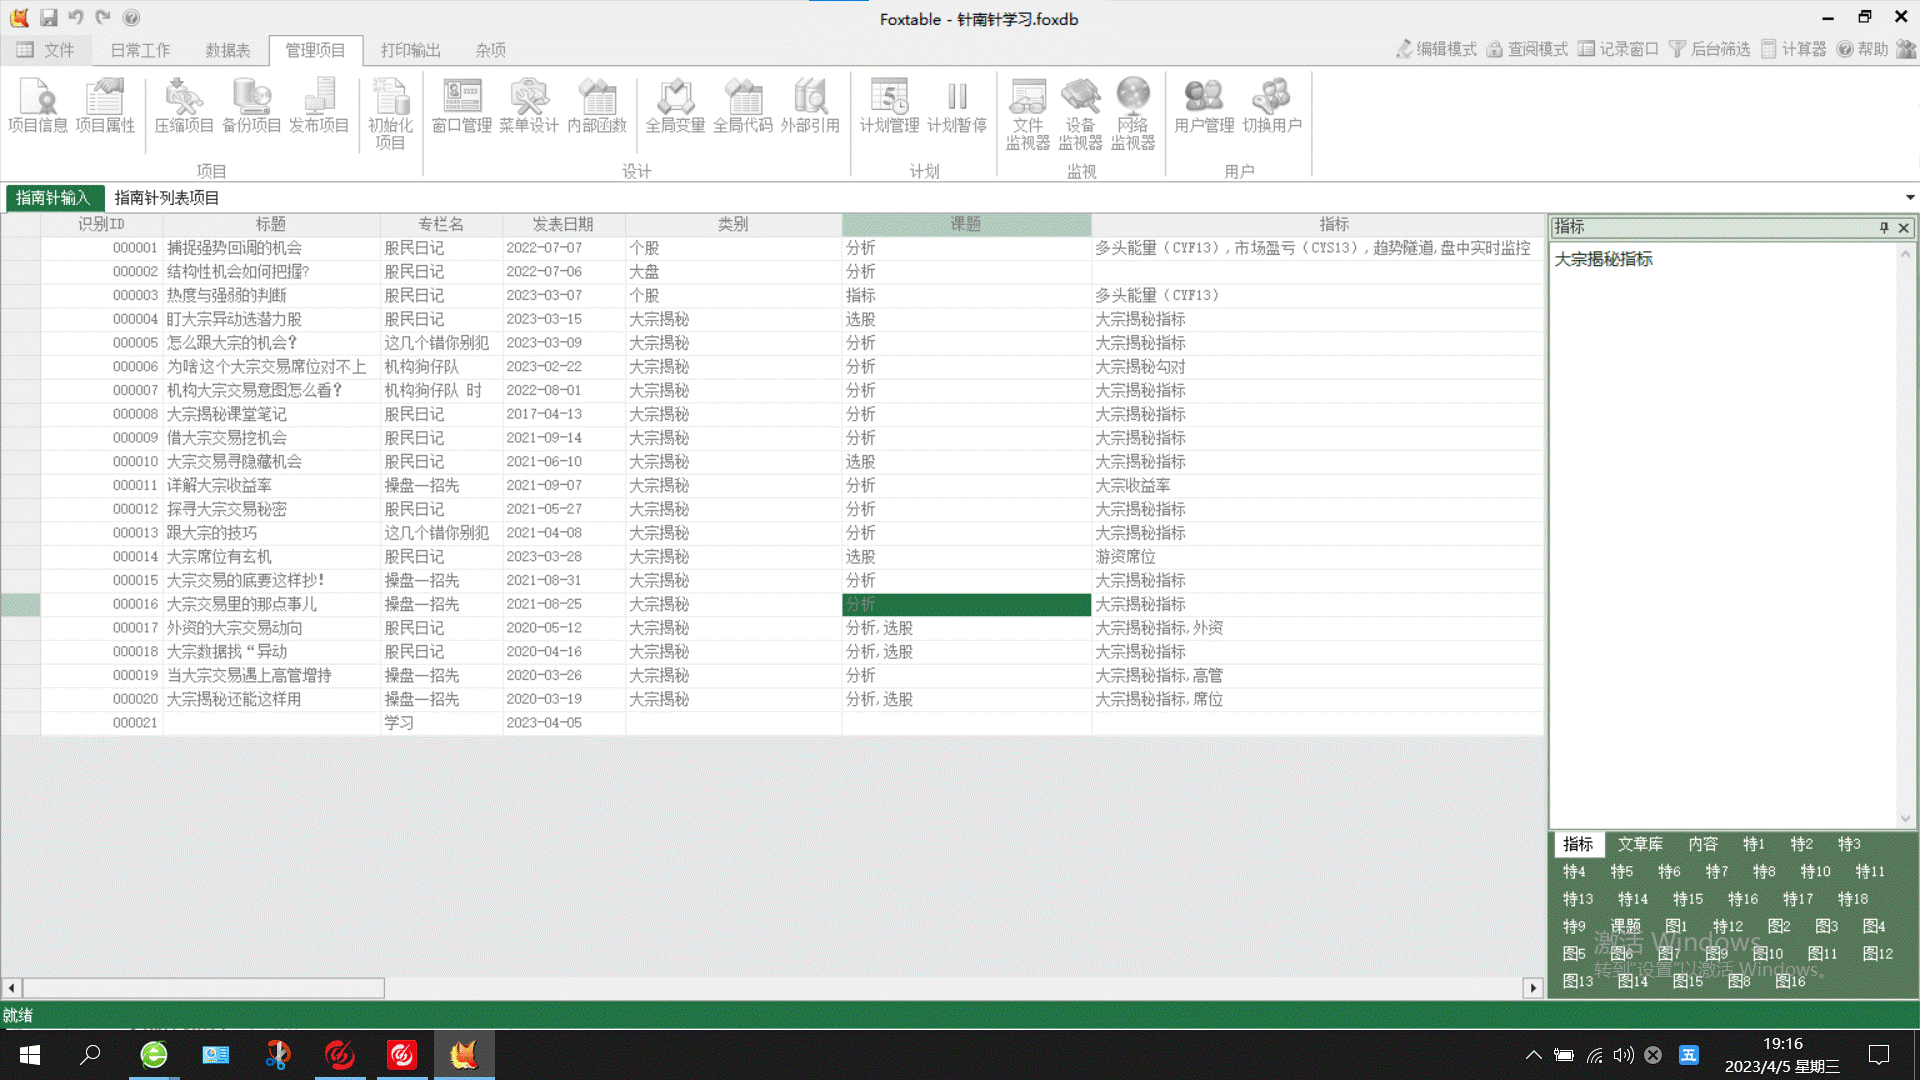The image size is (1920, 1080).
Task: Switch to the 打印输出 ribbon tab
Action: (x=409, y=50)
